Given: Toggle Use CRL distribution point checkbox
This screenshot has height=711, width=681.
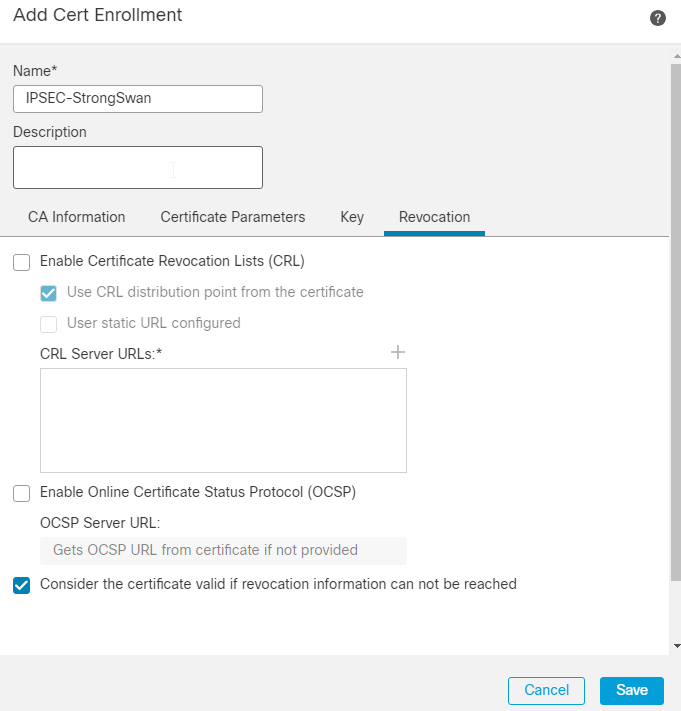Looking at the screenshot, I should (48, 293).
